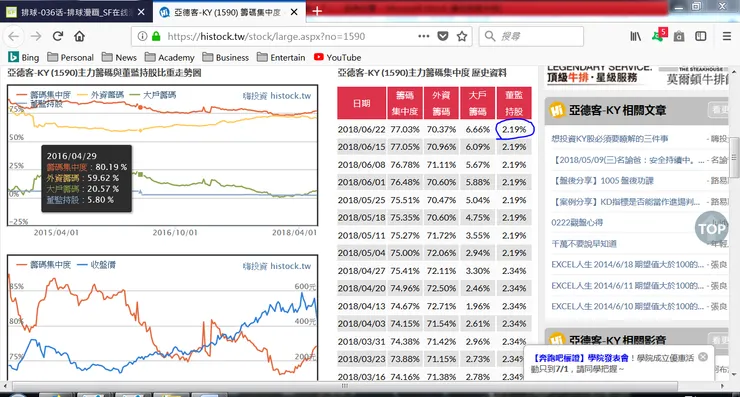740x397 pixels.
Task: Close the 排球-036话 tab
Action: (141, 12)
